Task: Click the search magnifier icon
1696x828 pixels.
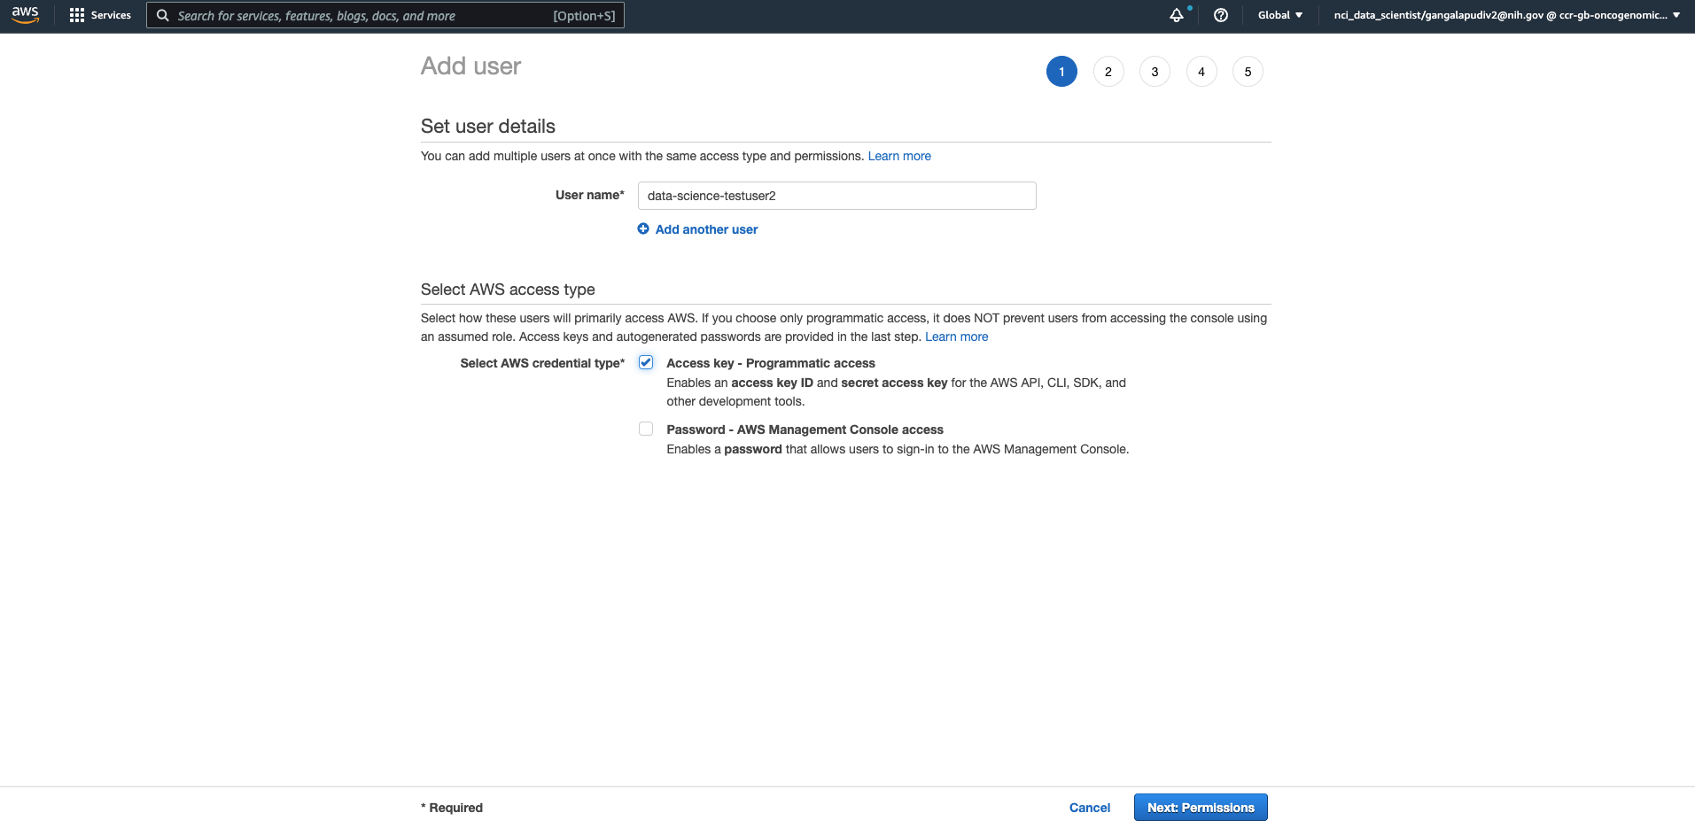Action: point(163,15)
